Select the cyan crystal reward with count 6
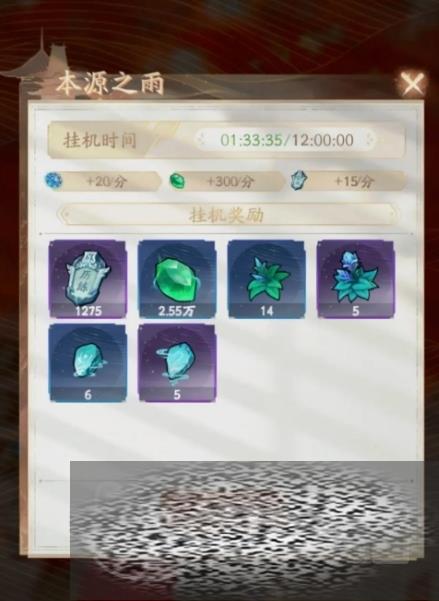Image resolution: width=439 pixels, height=601 pixels. [88, 363]
